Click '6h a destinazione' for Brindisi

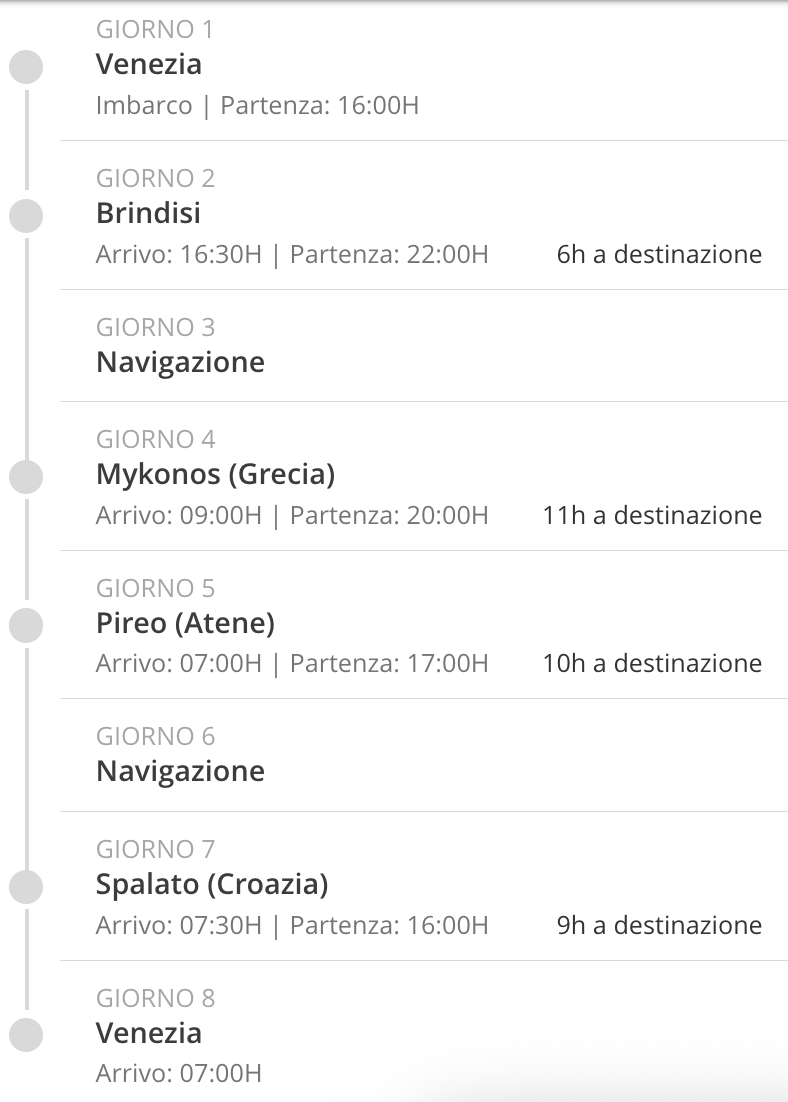[x=659, y=254]
